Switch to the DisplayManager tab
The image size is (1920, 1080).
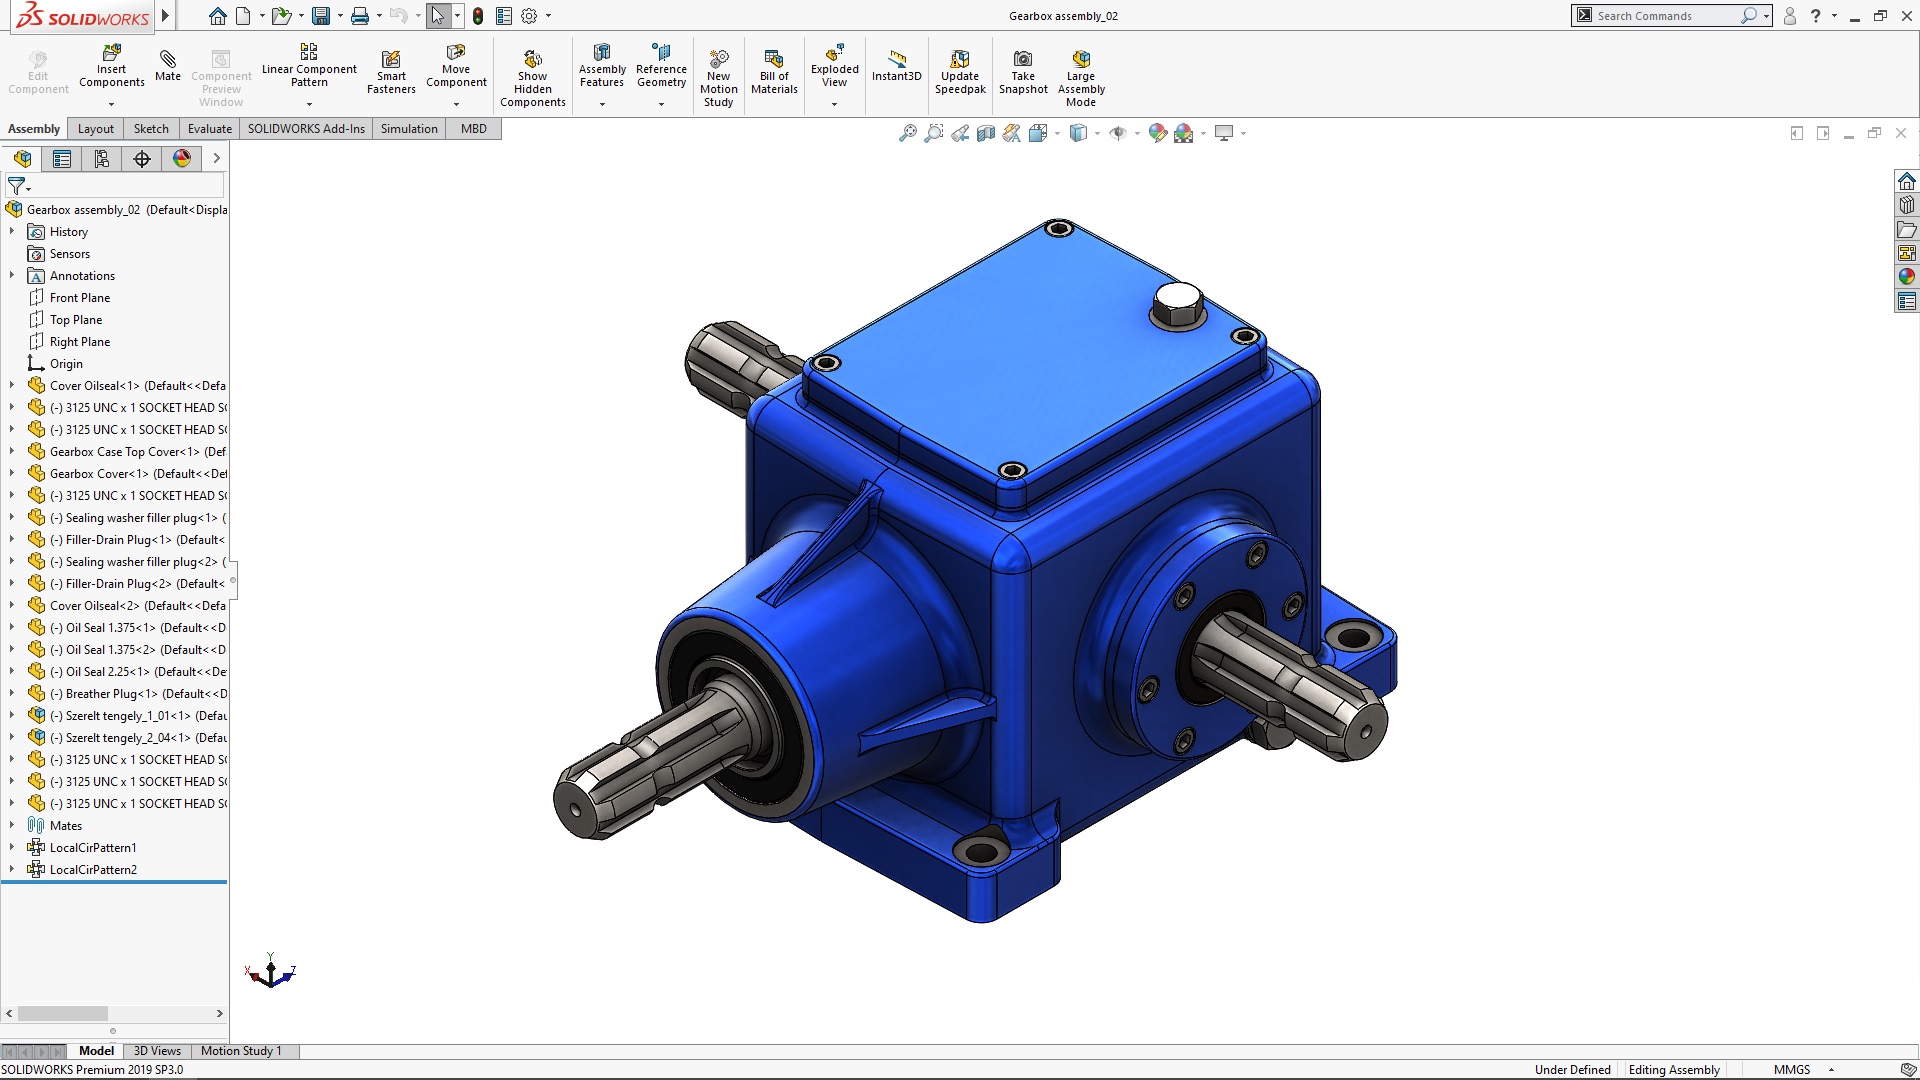tap(181, 158)
